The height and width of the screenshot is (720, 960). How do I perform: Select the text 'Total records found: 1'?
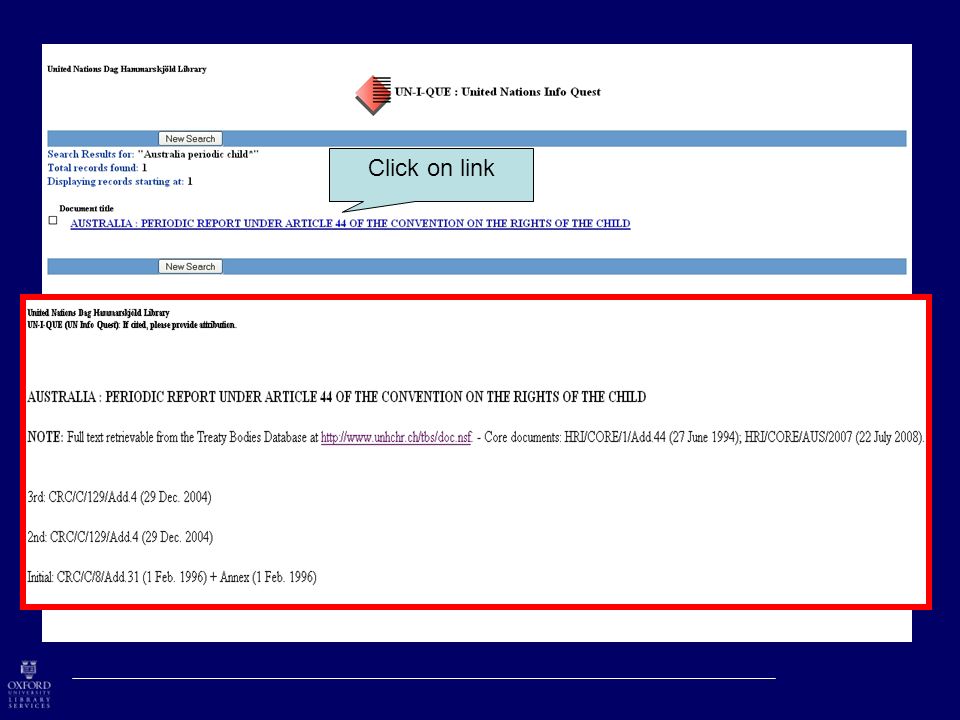[x=97, y=168]
